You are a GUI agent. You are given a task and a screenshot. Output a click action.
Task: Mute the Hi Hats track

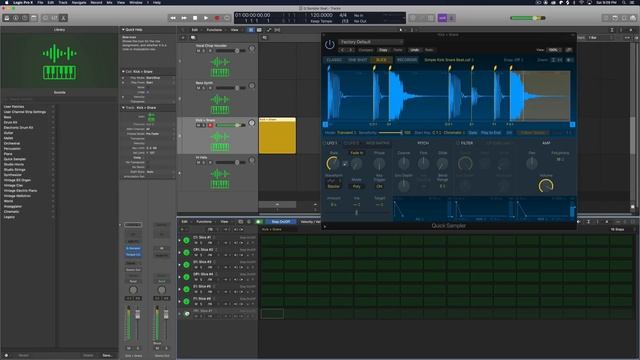(198, 162)
